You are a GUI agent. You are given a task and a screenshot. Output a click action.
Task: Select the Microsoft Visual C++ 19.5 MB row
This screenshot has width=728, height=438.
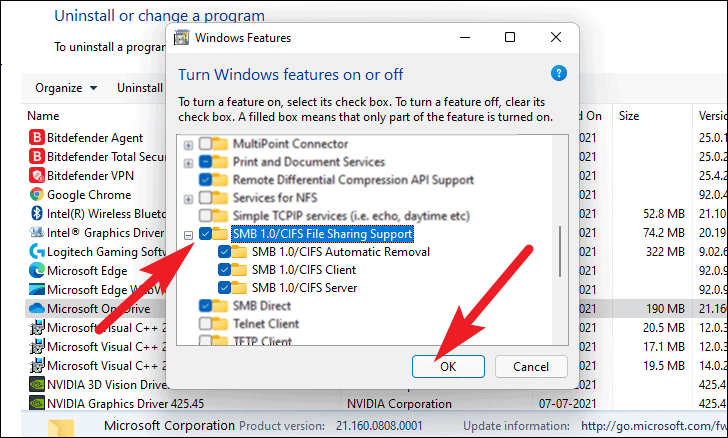point(374,366)
